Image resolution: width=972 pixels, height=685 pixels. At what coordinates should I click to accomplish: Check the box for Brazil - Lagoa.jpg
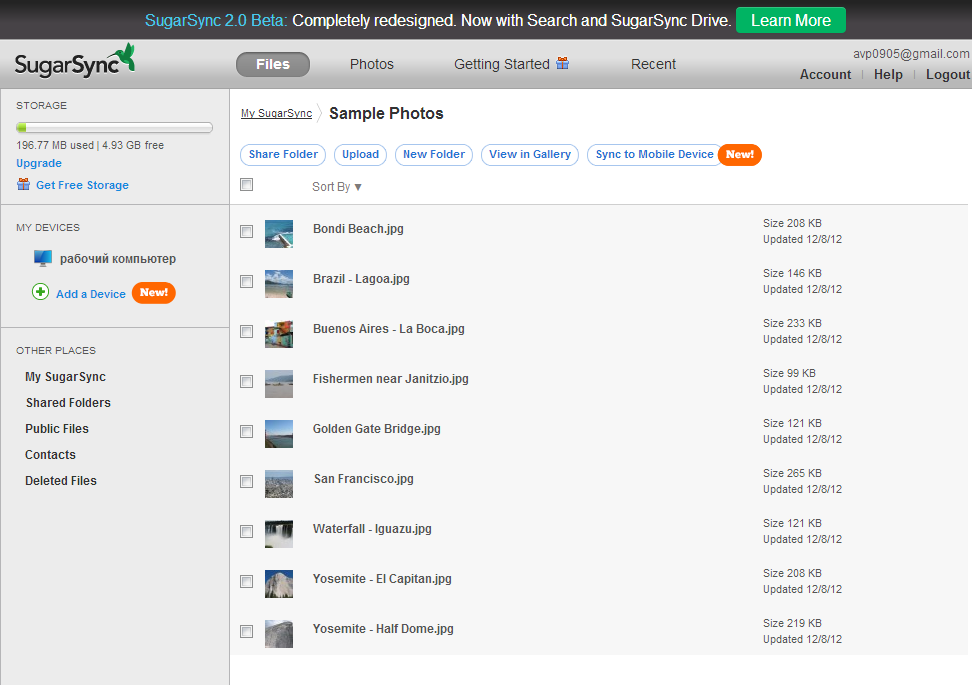coord(247,282)
